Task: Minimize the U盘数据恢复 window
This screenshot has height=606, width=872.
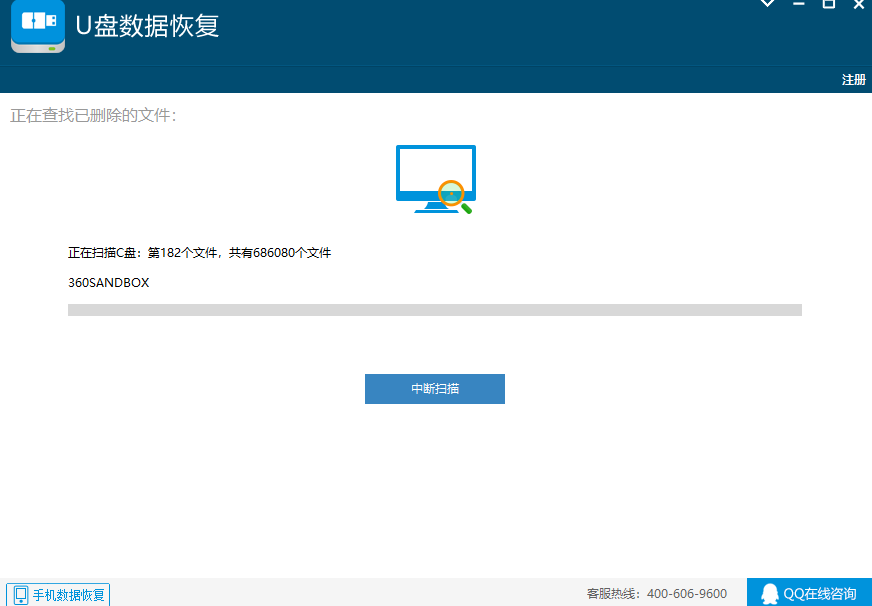Action: click(798, 4)
